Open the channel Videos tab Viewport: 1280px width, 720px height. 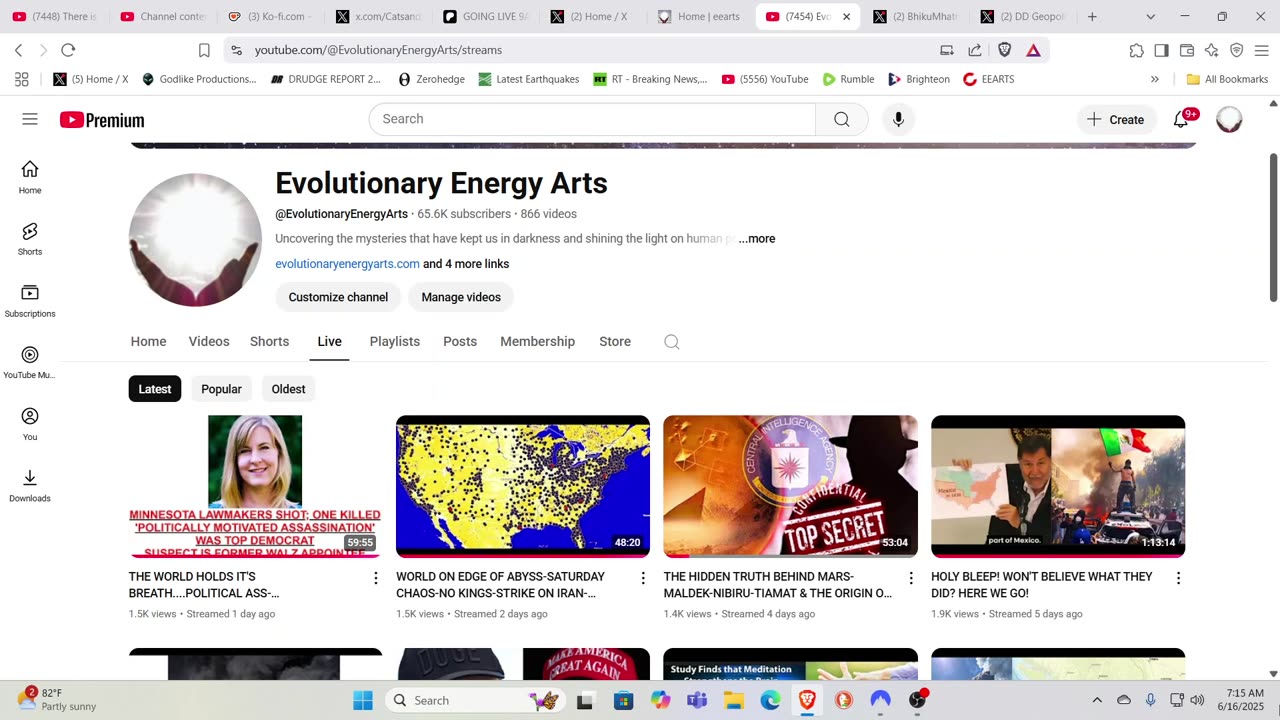click(x=209, y=342)
